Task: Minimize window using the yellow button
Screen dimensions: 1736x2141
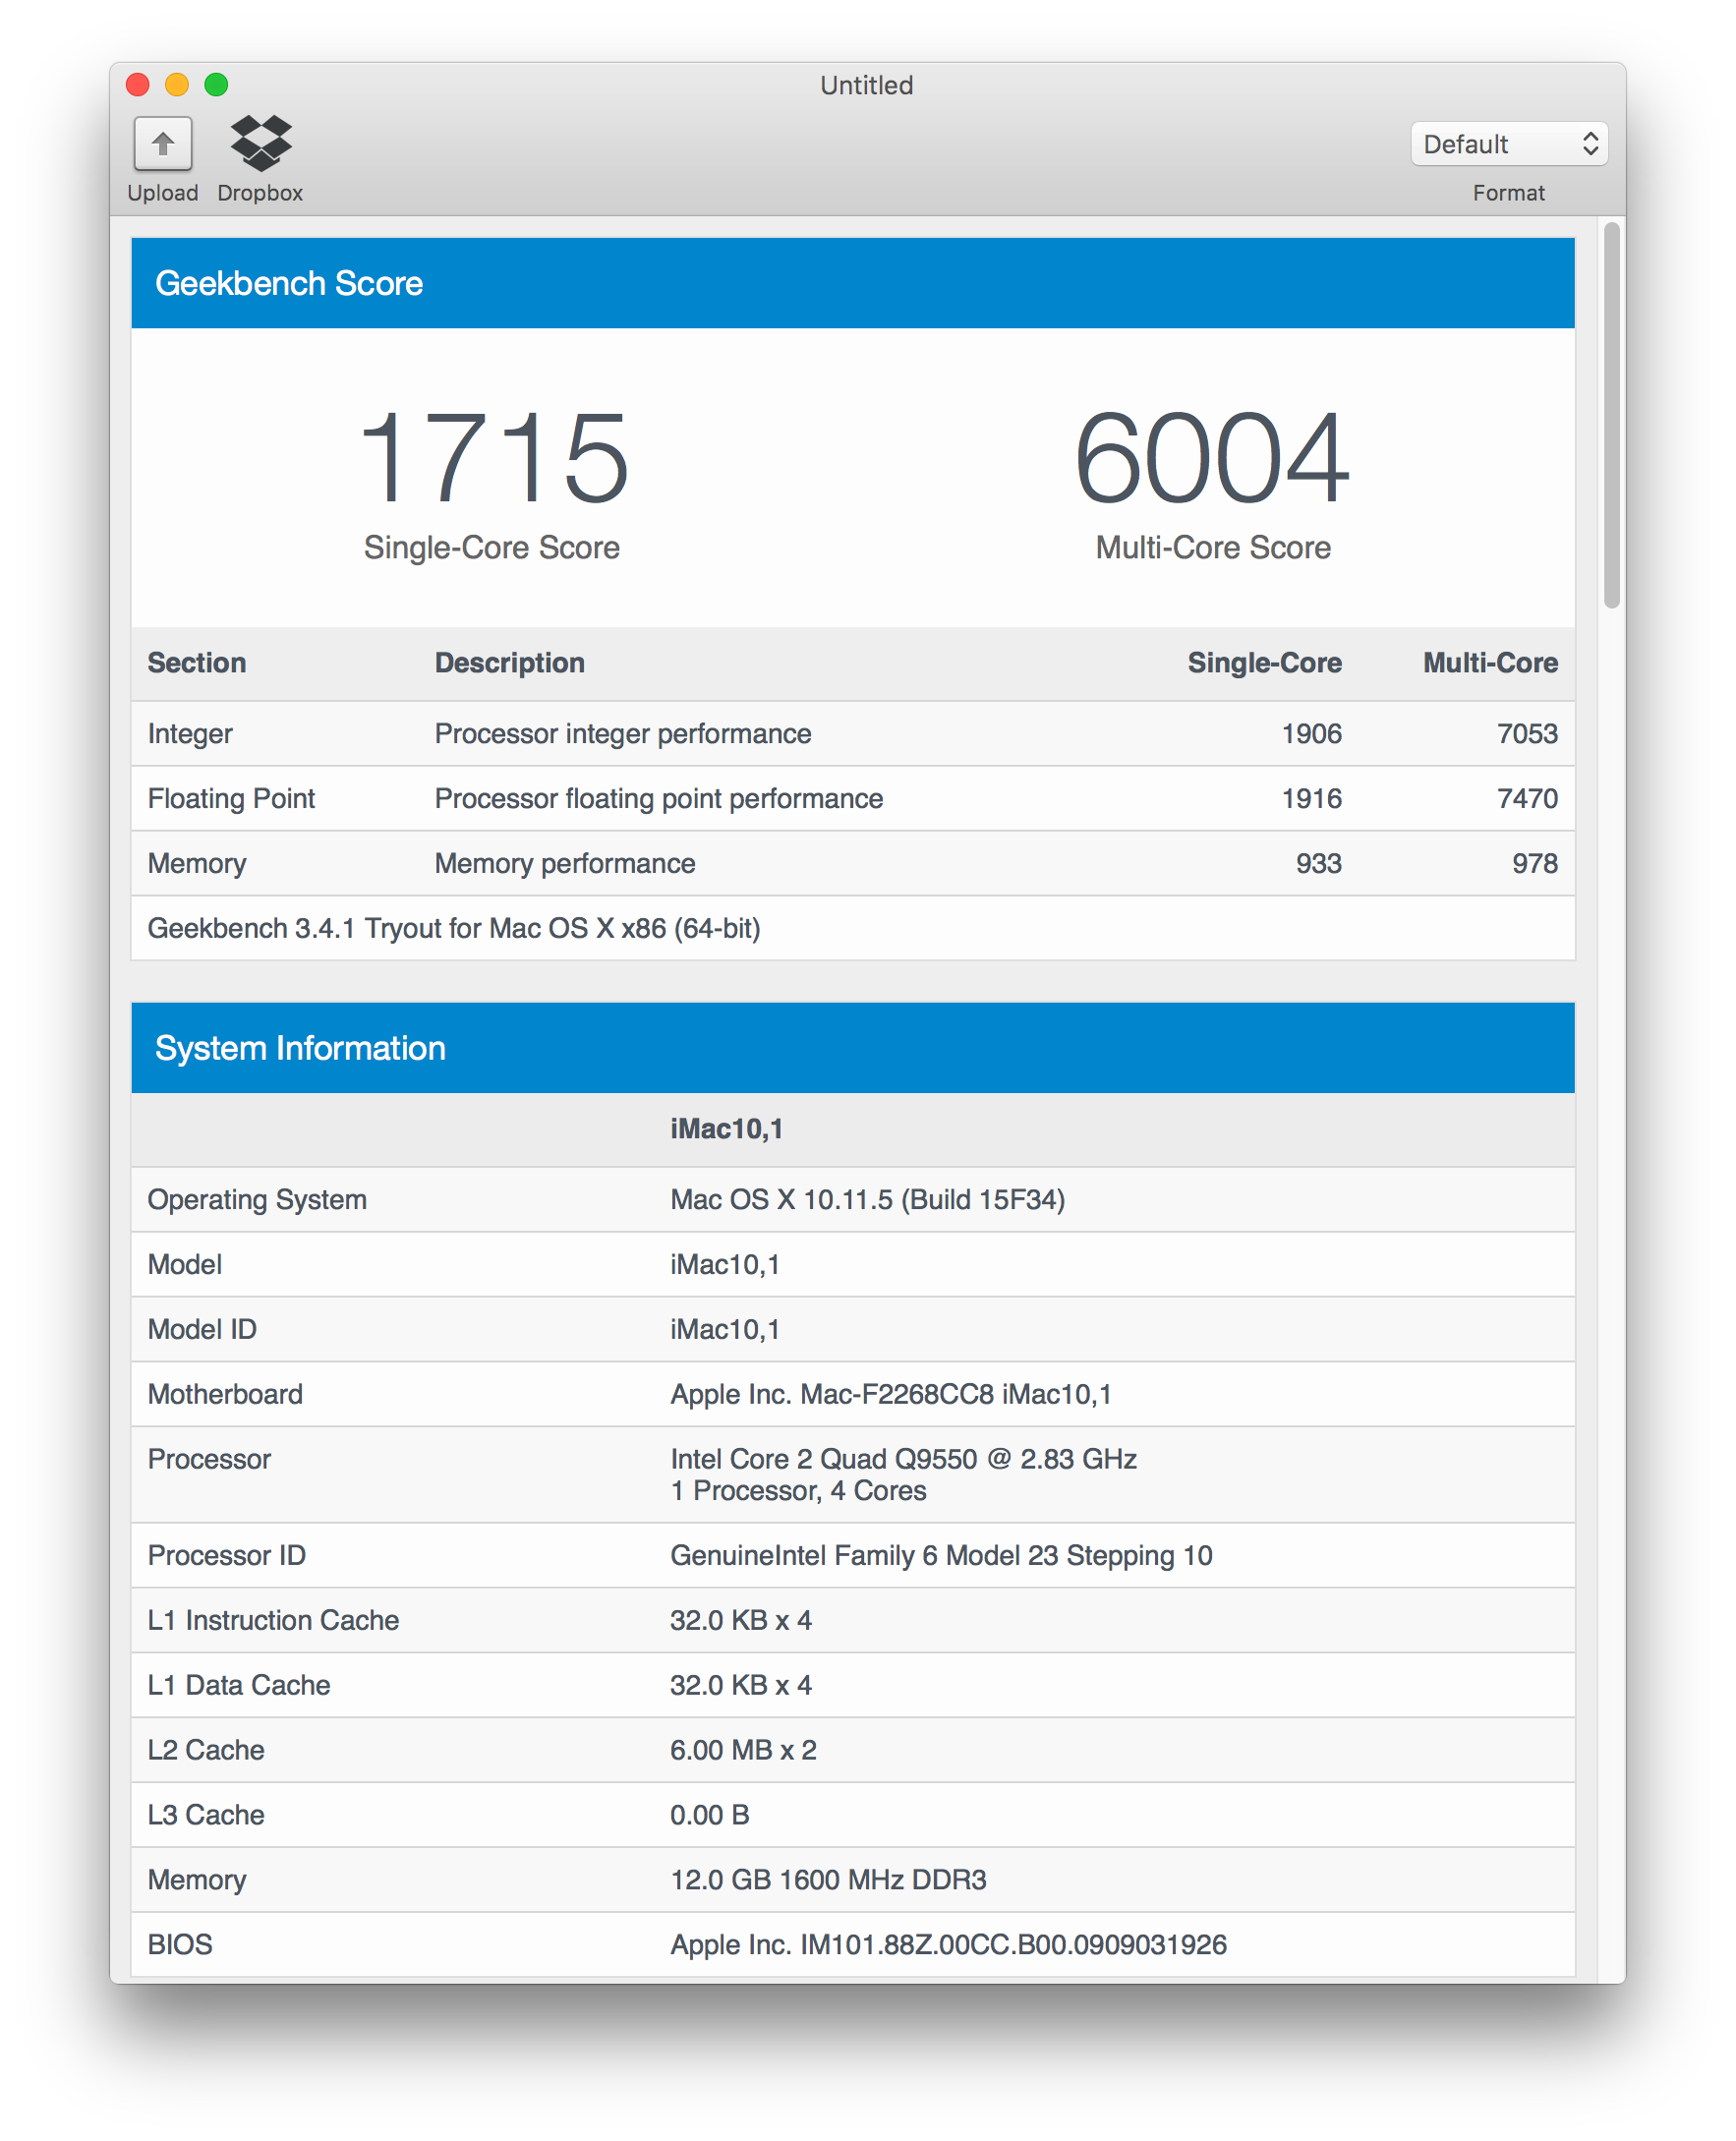Action: pos(177,85)
